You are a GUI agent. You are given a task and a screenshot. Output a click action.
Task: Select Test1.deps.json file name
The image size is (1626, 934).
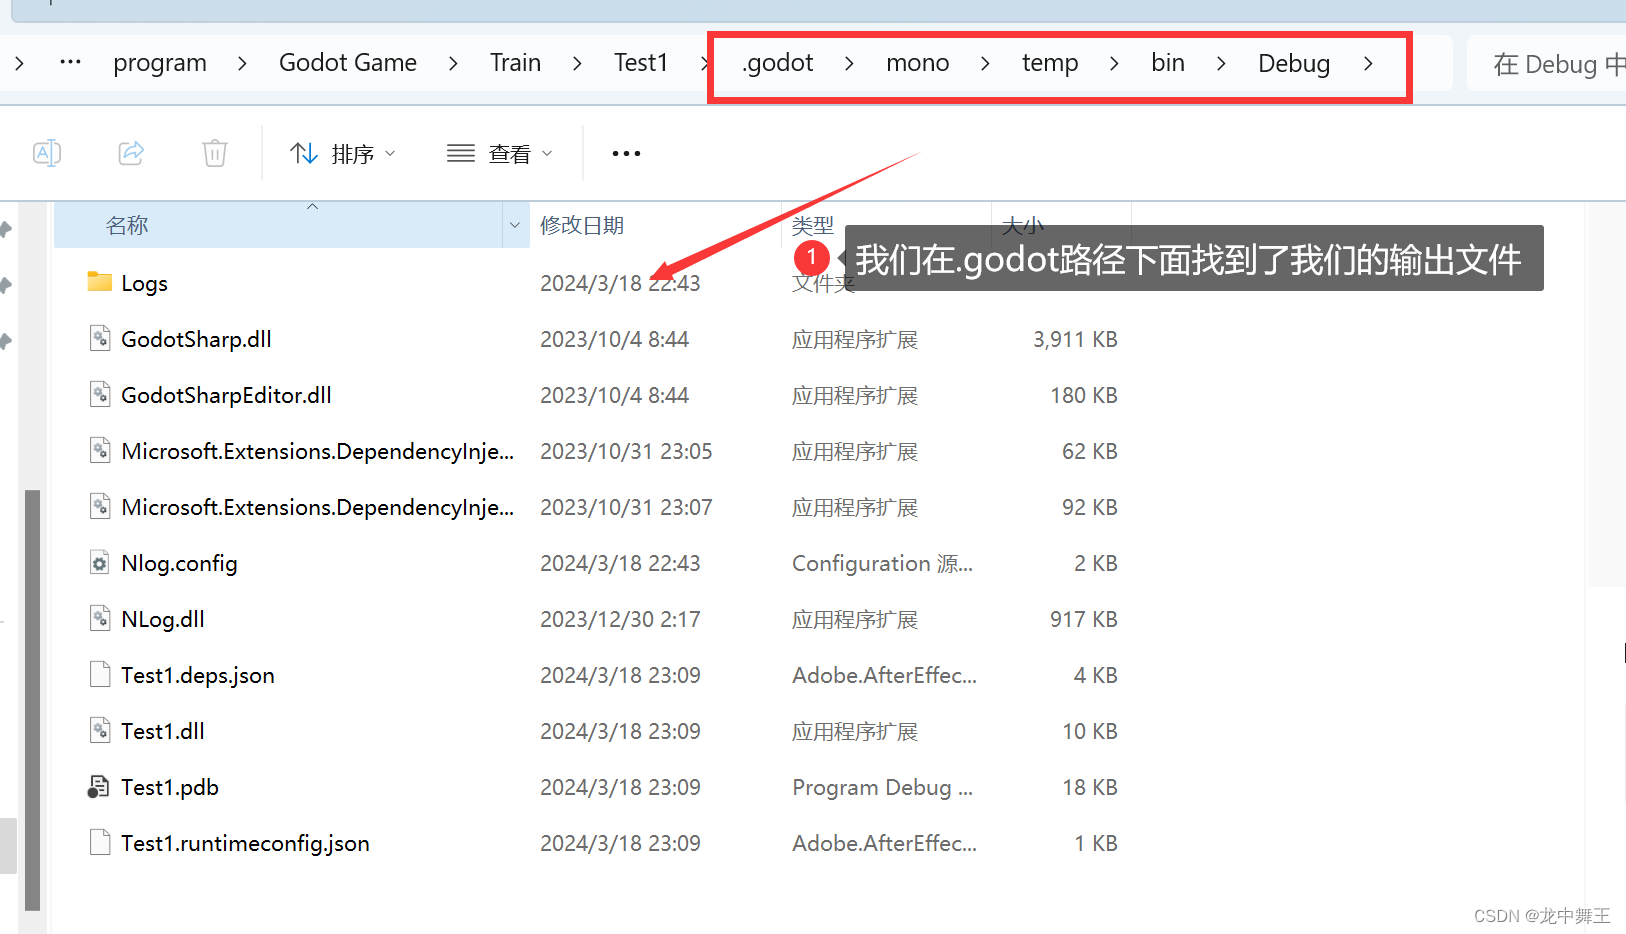(198, 675)
